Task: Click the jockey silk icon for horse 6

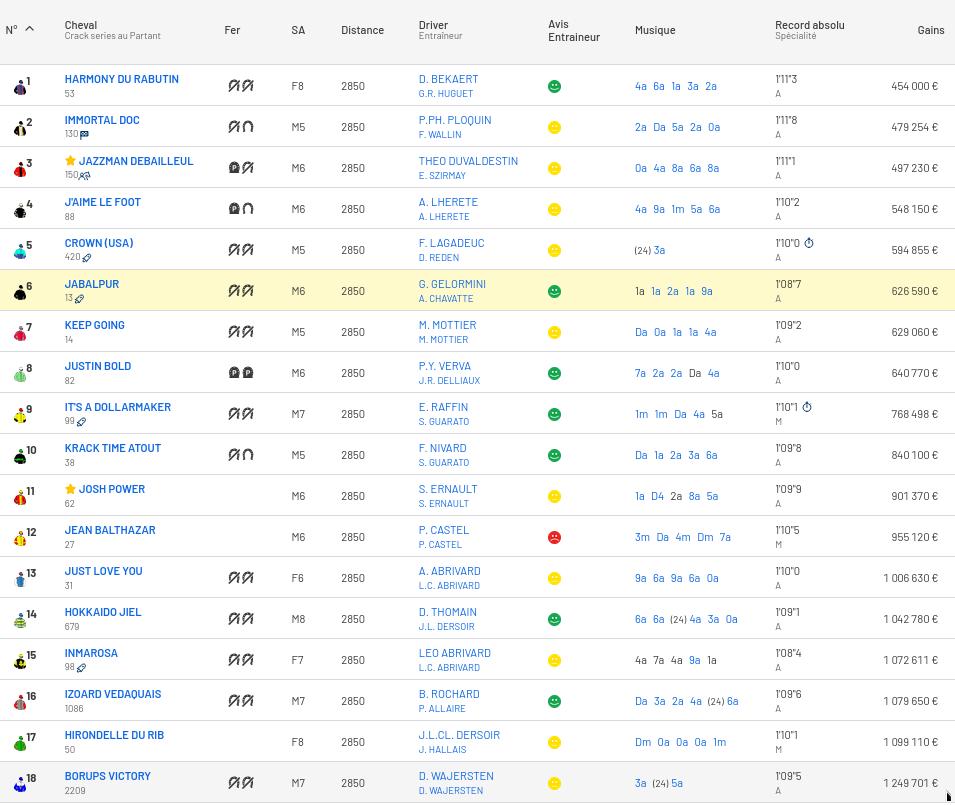Action: pos(20,292)
